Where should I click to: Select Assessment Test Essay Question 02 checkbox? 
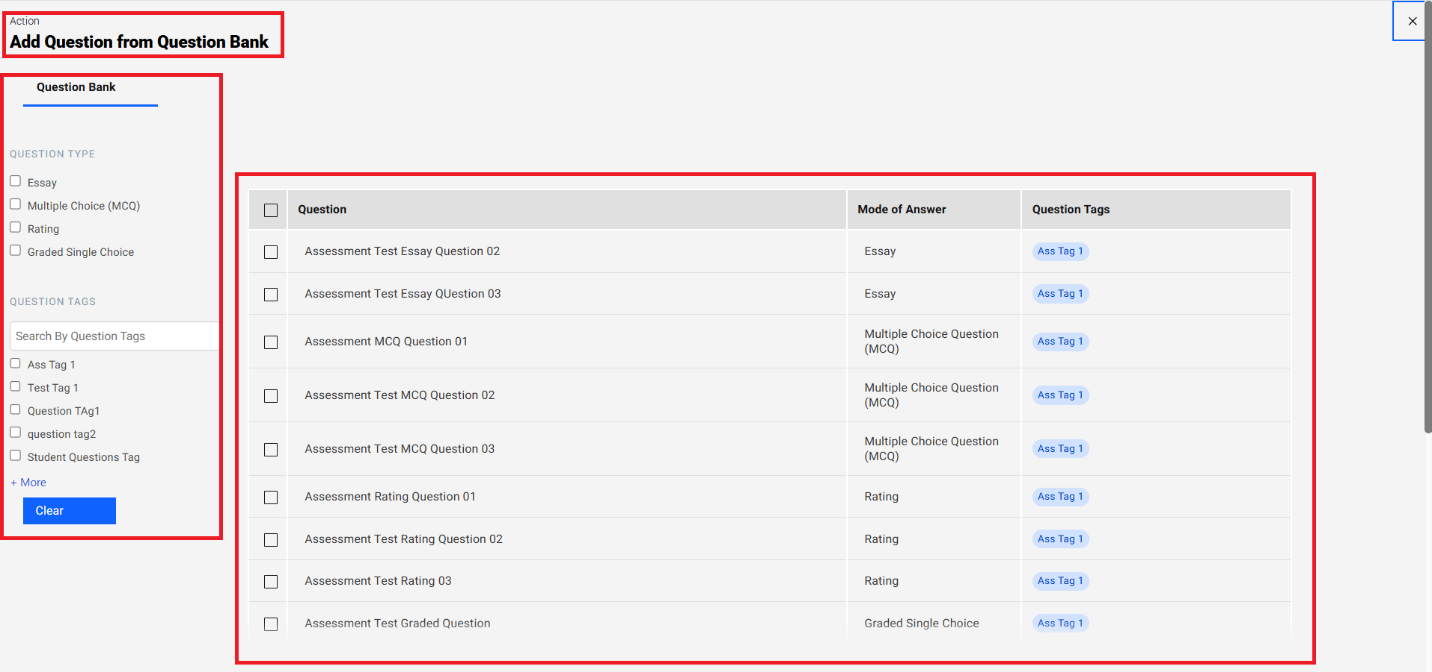pyautogui.click(x=271, y=252)
